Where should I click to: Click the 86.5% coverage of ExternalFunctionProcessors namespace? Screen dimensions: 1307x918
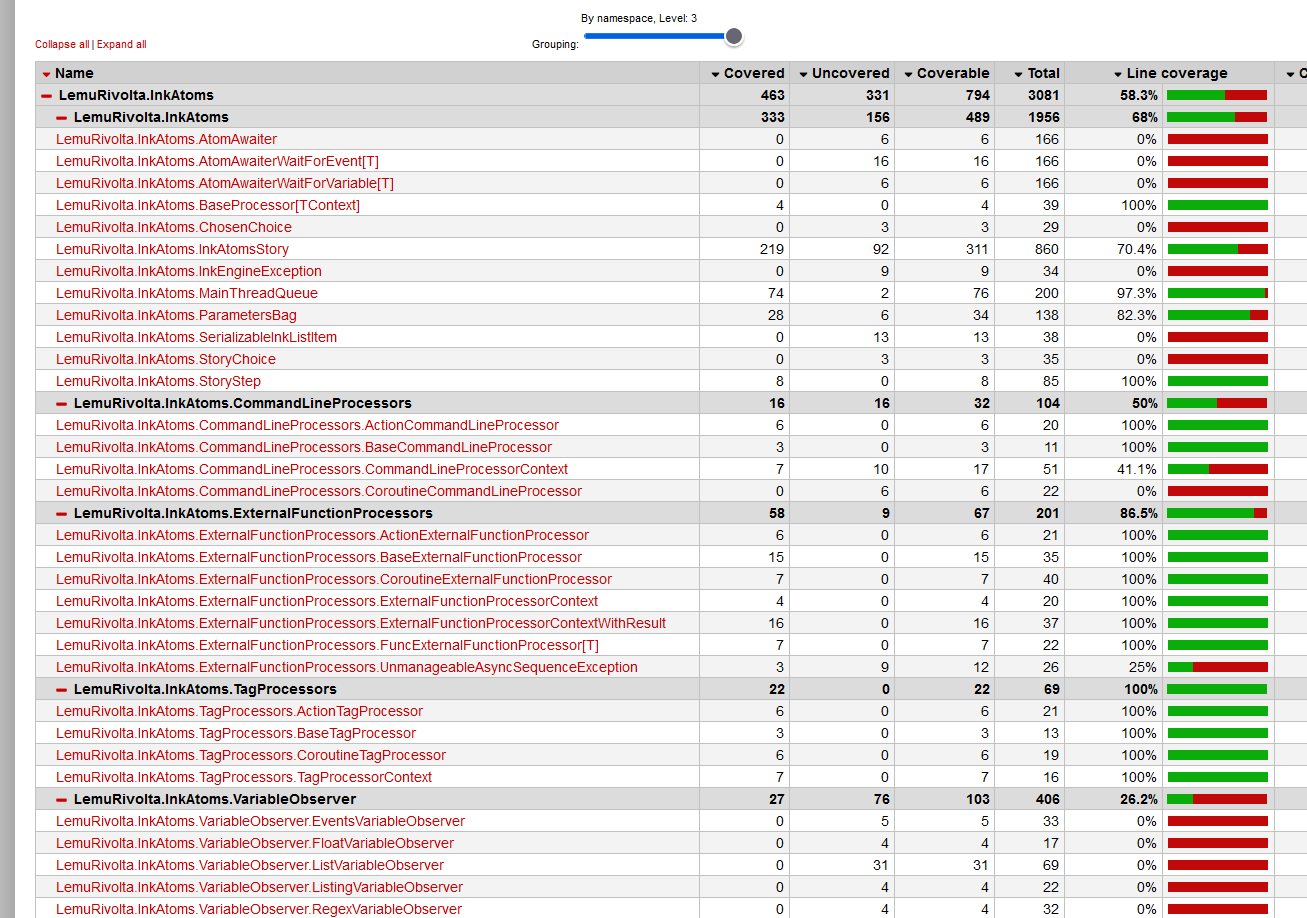[1137, 513]
